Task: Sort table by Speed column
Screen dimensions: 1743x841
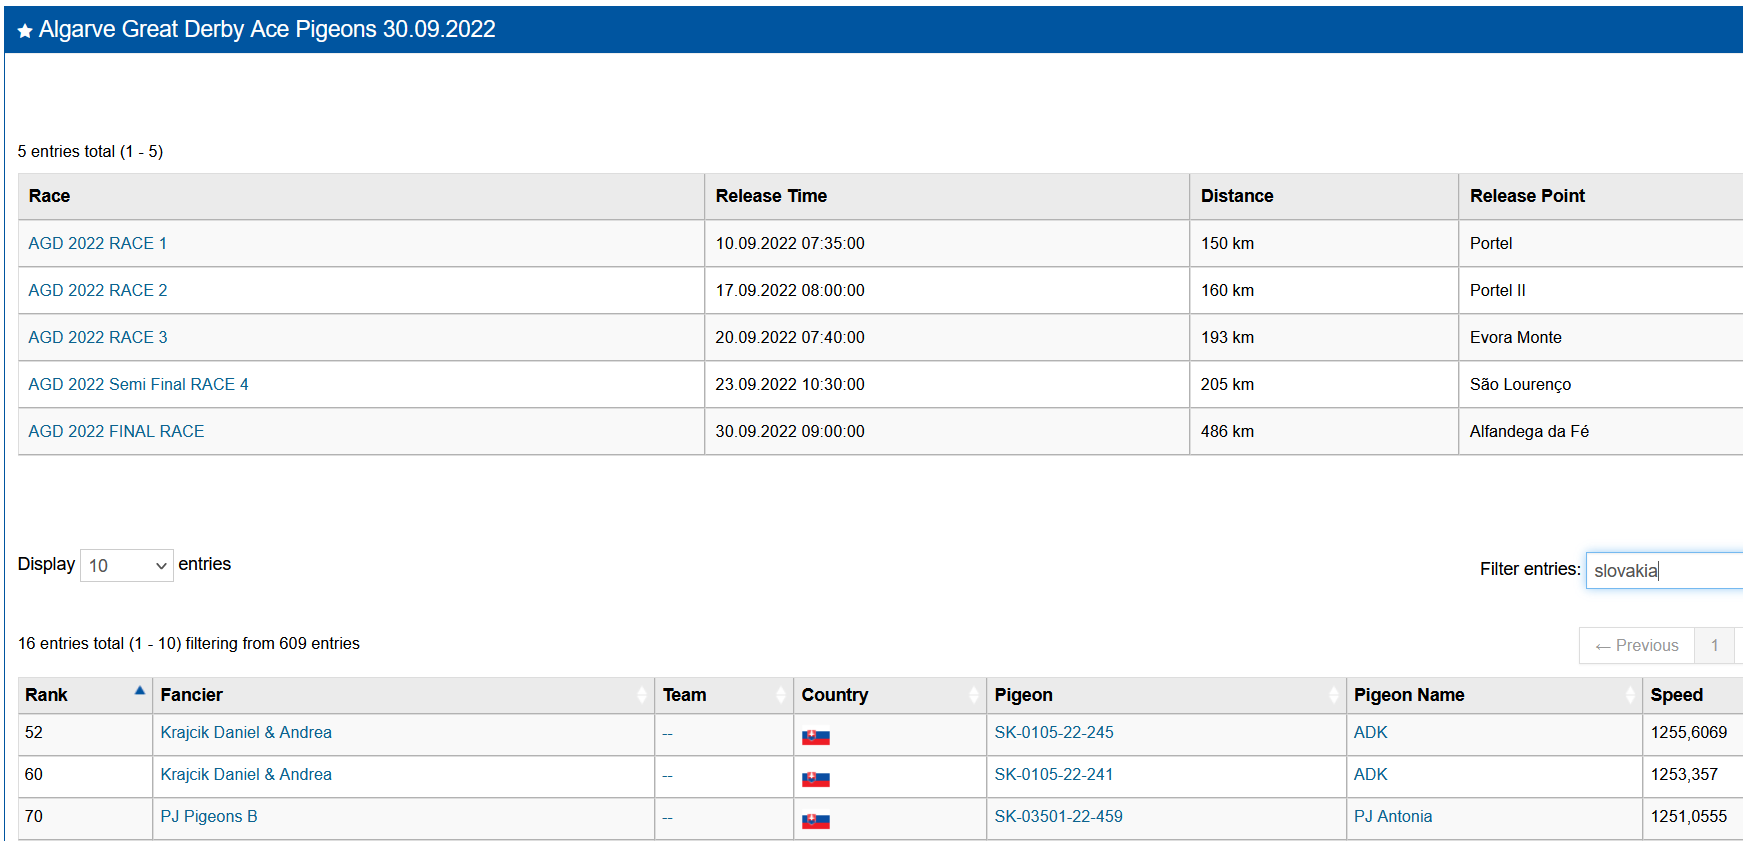Action: (x=1692, y=695)
